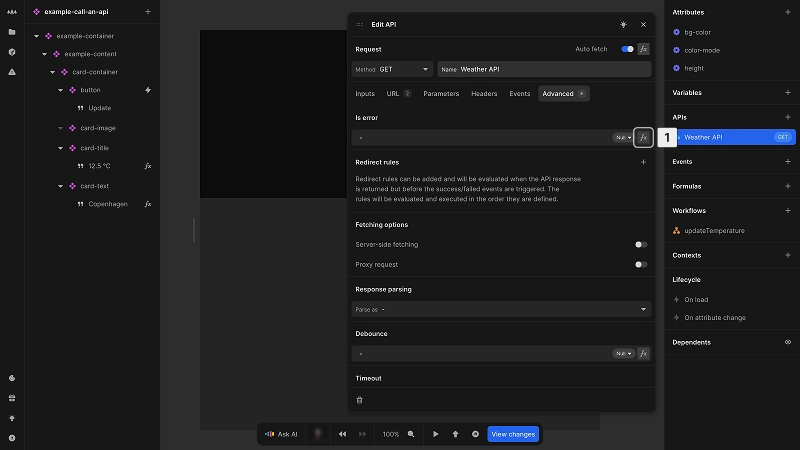The height and width of the screenshot is (450, 800).
Task: Open the Method GET dropdown
Action: pos(392,69)
